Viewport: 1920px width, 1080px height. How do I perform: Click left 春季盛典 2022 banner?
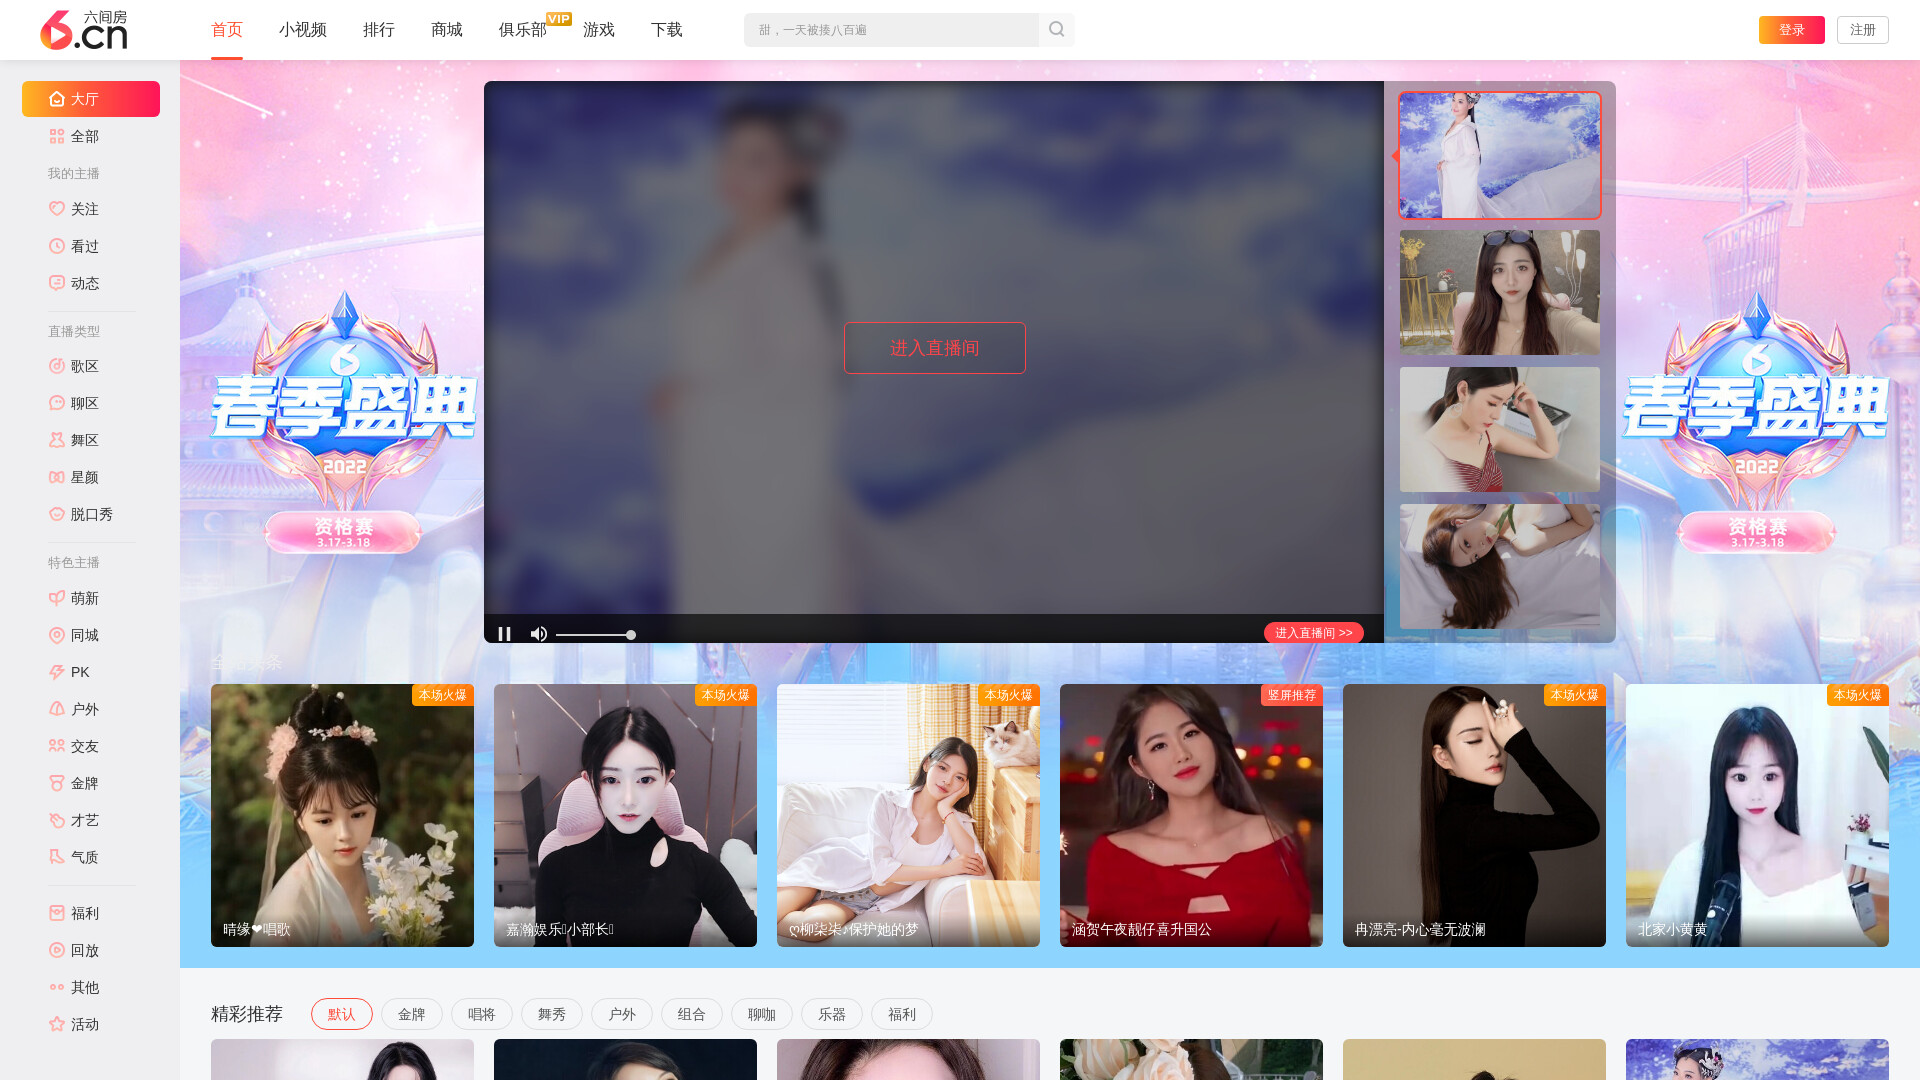click(344, 420)
